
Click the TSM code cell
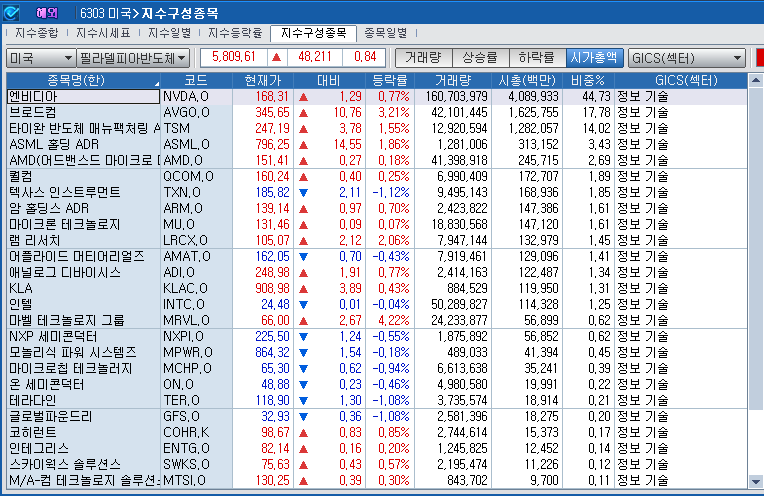pyautogui.click(x=196, y=129)
